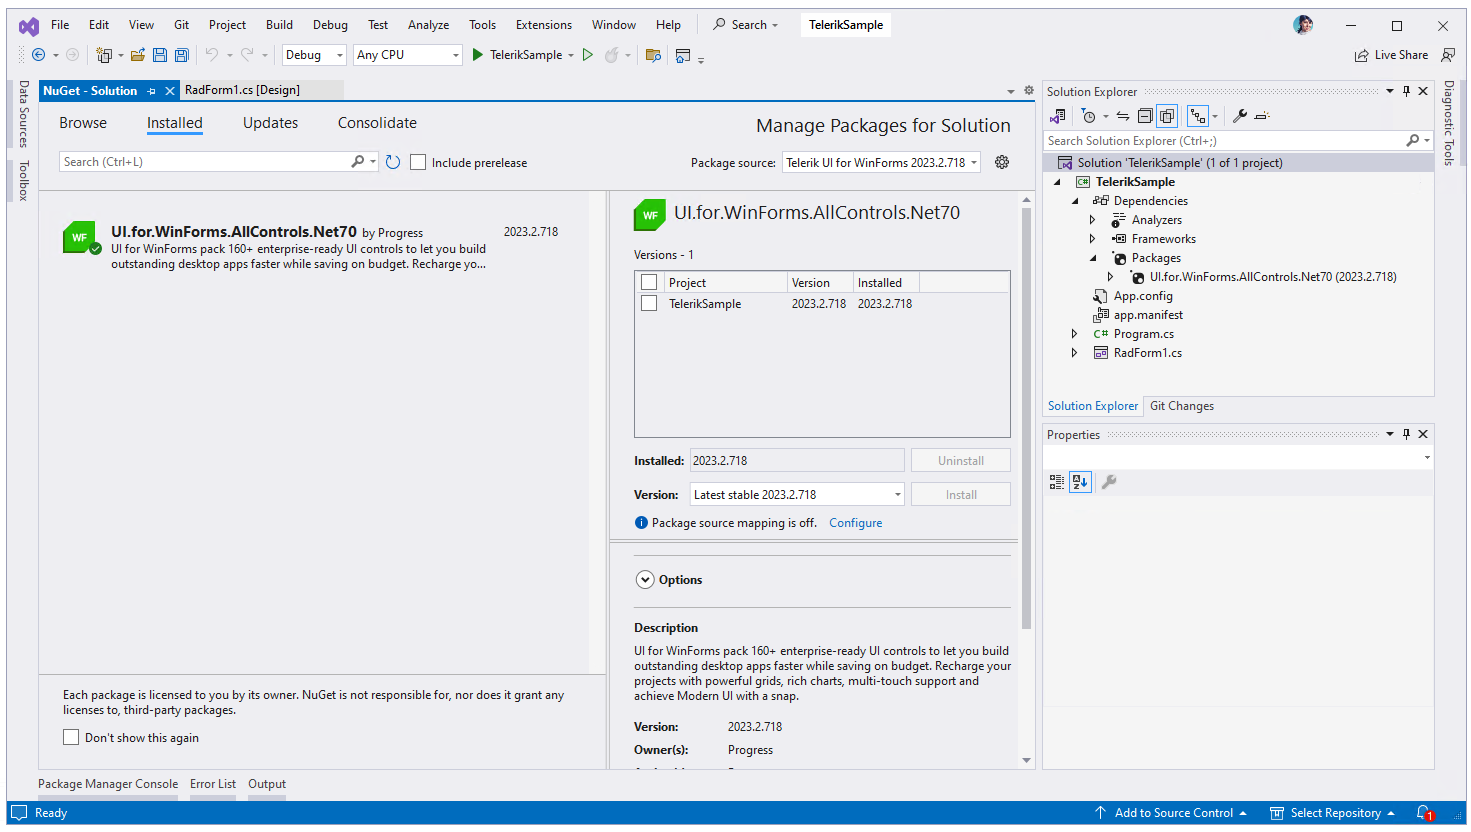Click the Start Without Debugging icon

pos(588,55)
